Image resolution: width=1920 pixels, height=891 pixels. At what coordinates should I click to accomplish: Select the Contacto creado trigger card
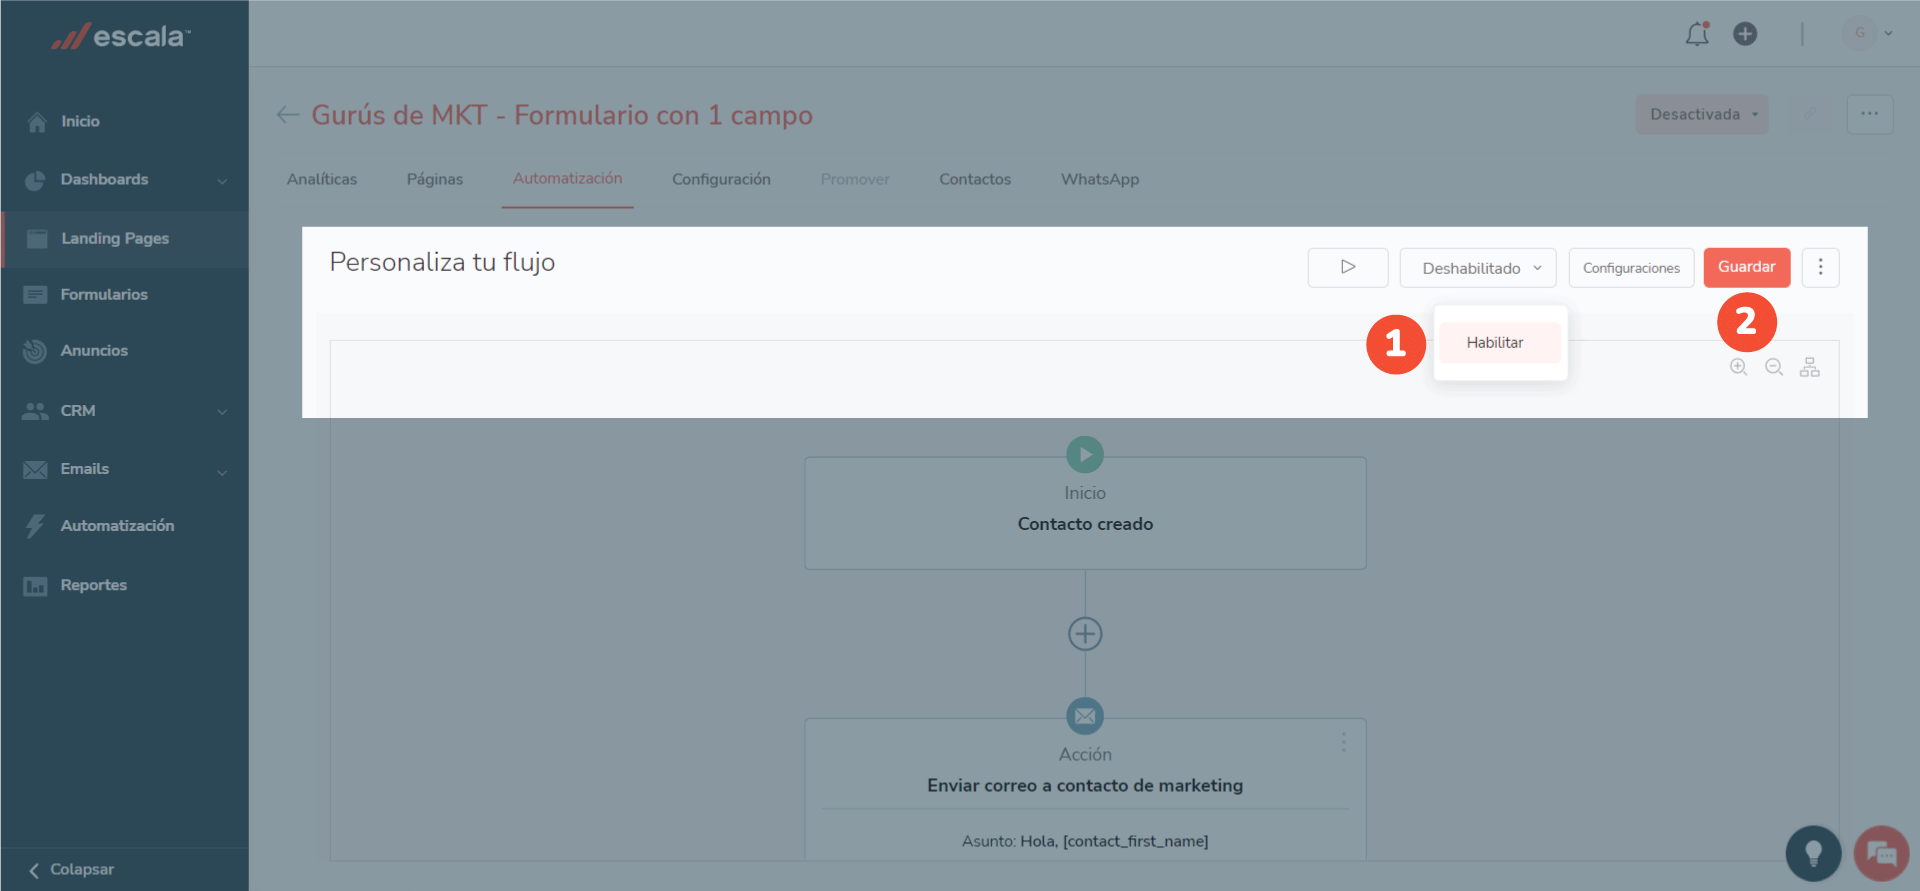point(1085,513)
